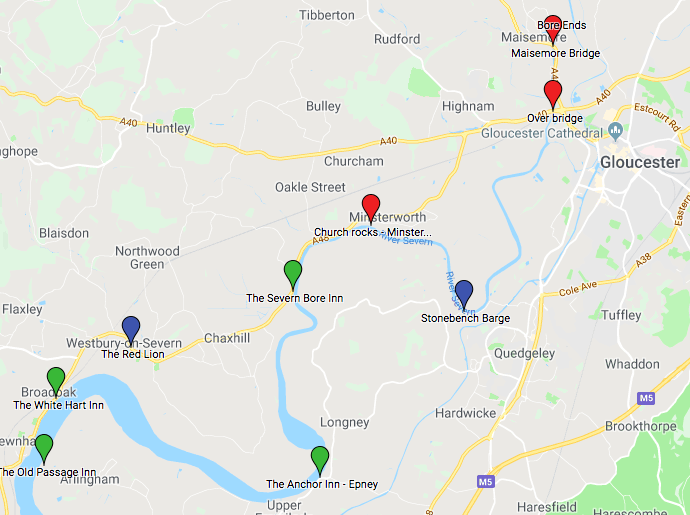Image resolution: width=690 pixels, height=515 pixels.
Task: Select the Stonebench Barge text label
Action: click(465, 318)
